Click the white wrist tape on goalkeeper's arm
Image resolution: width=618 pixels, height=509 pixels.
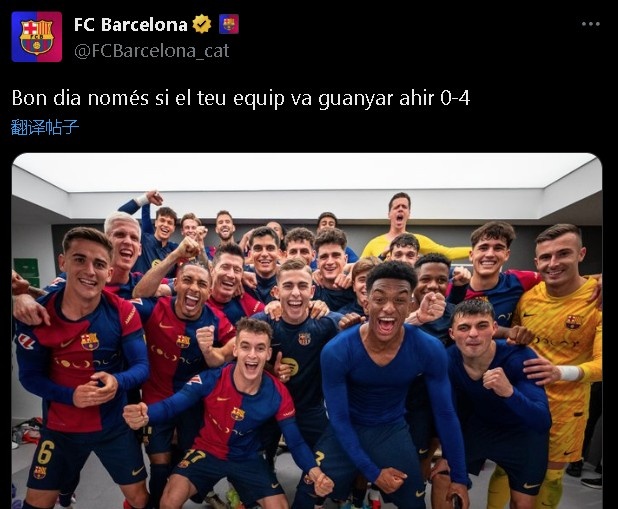pos(569,373)
